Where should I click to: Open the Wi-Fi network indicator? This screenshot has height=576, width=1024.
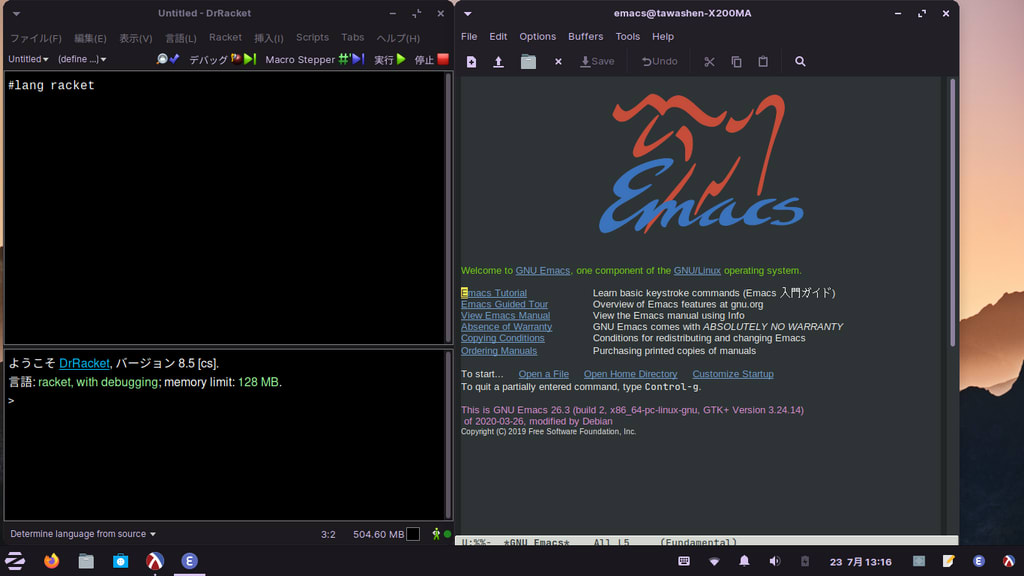point(714,561)
